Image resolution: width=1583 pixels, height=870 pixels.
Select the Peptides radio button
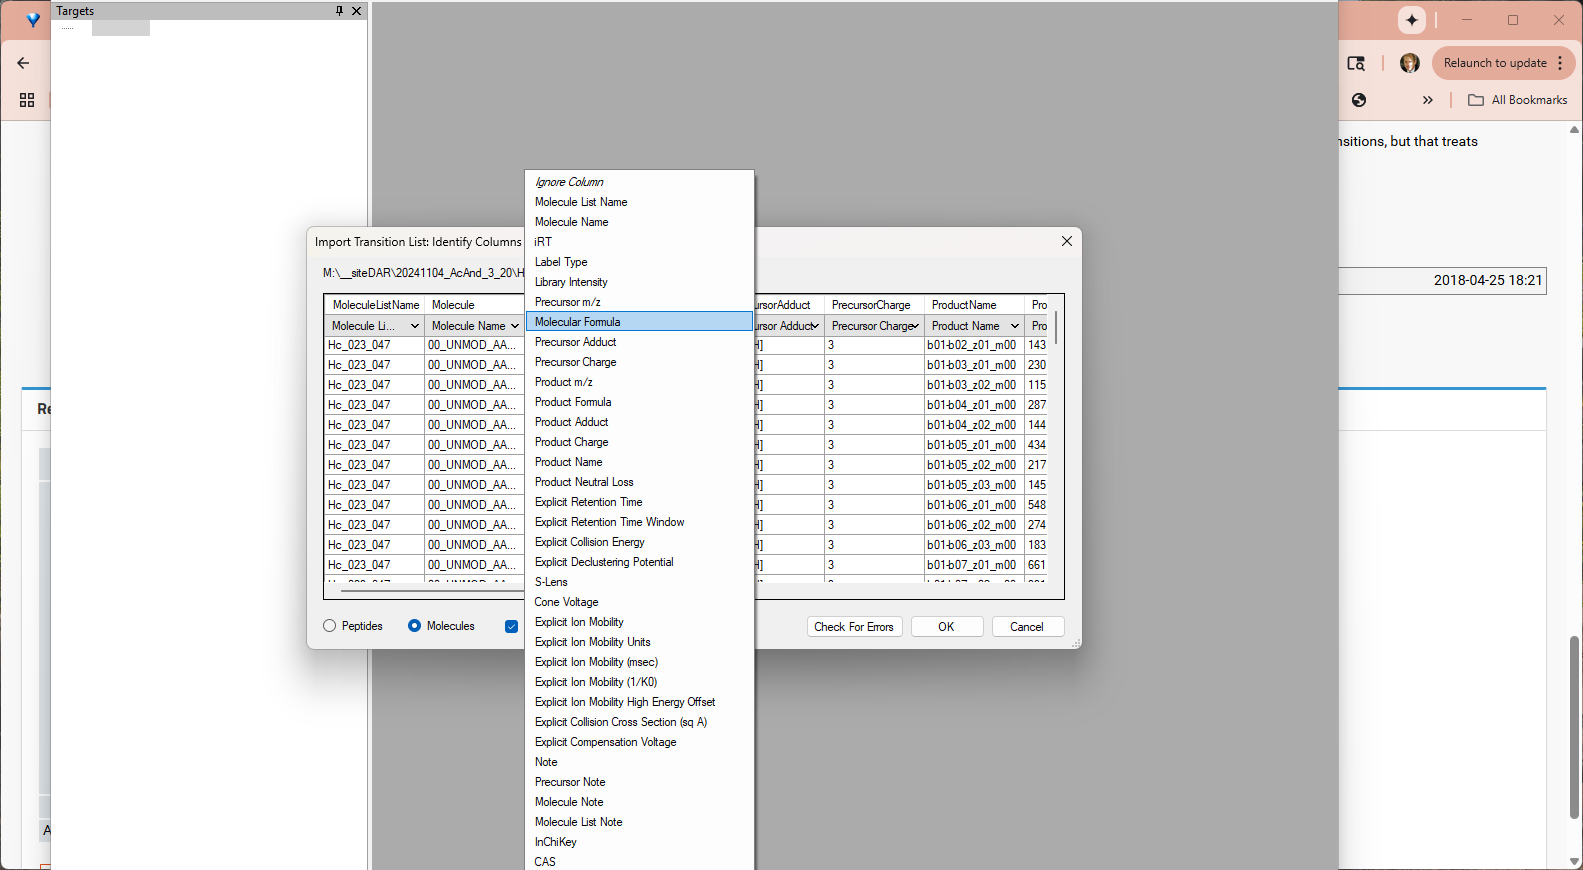(330, 626)
